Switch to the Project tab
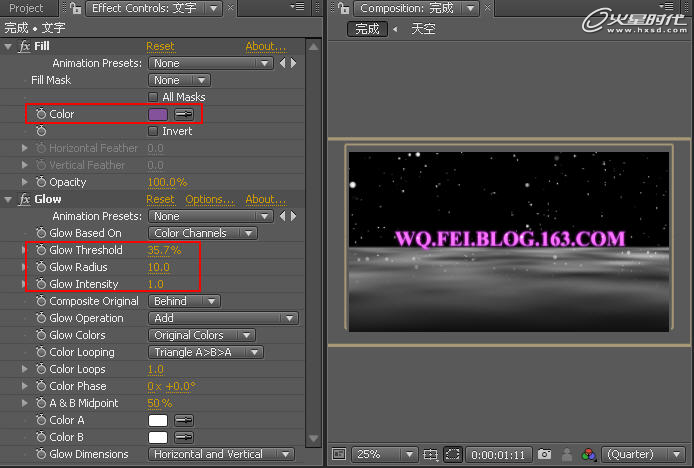694x468 pixels. pyautogui.click(x=26, y=8)
